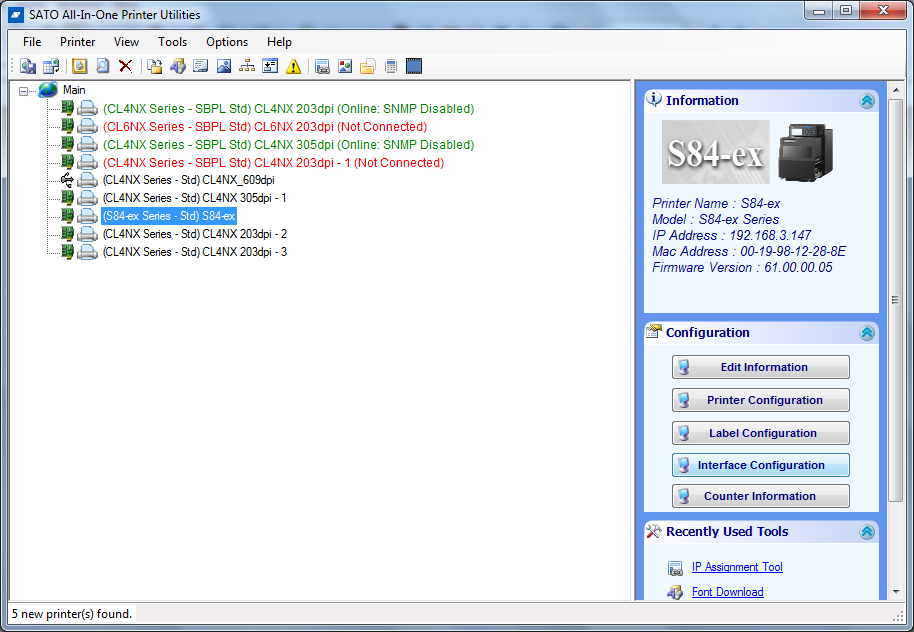Click the USB icon on CL4NX_609dpi row

pos(68,180)
